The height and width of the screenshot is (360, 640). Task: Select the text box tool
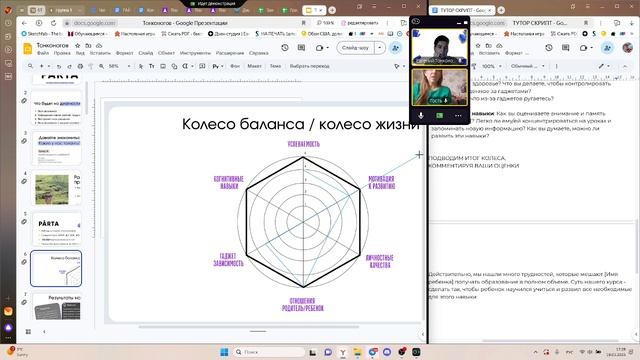click(152, 66)
